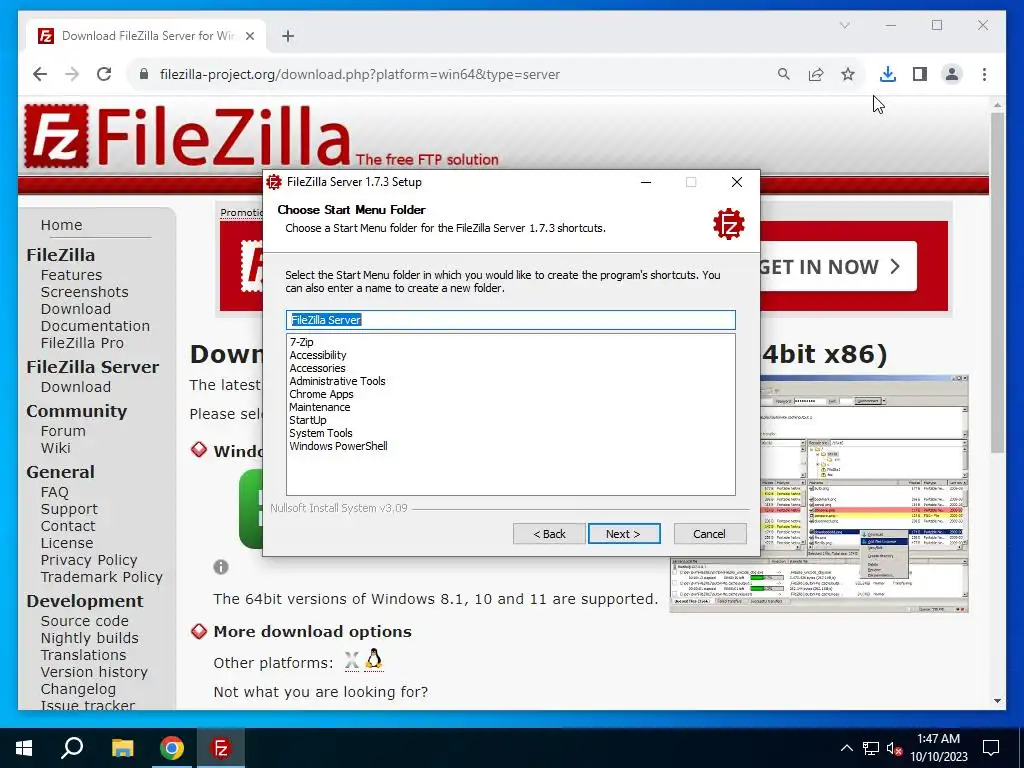
Task: Open the Windows Start menu
Action: pyautogui.click(x=24, y=748)
